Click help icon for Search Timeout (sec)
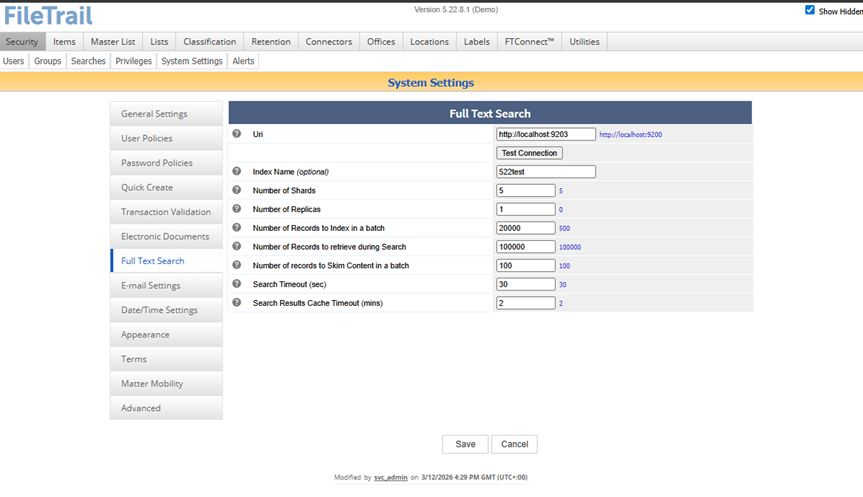 point(237,283)
